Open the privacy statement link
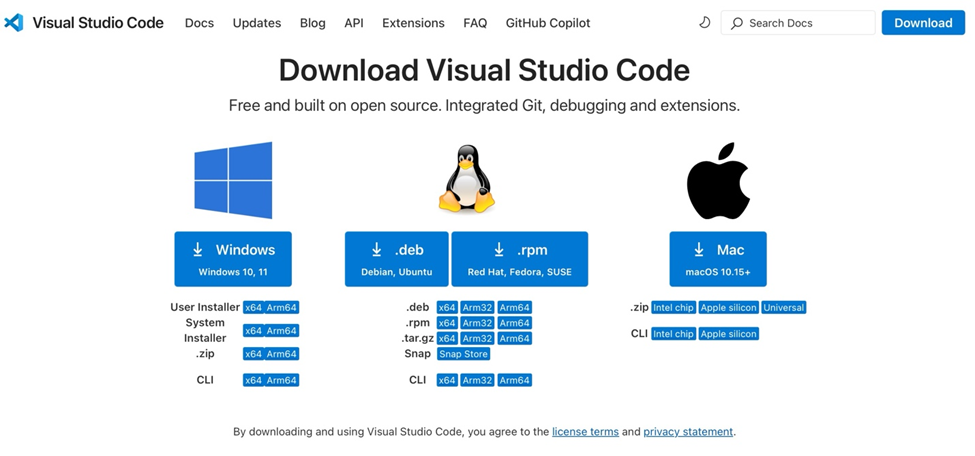This screenshot has width=975, height=456. (688, 432)
